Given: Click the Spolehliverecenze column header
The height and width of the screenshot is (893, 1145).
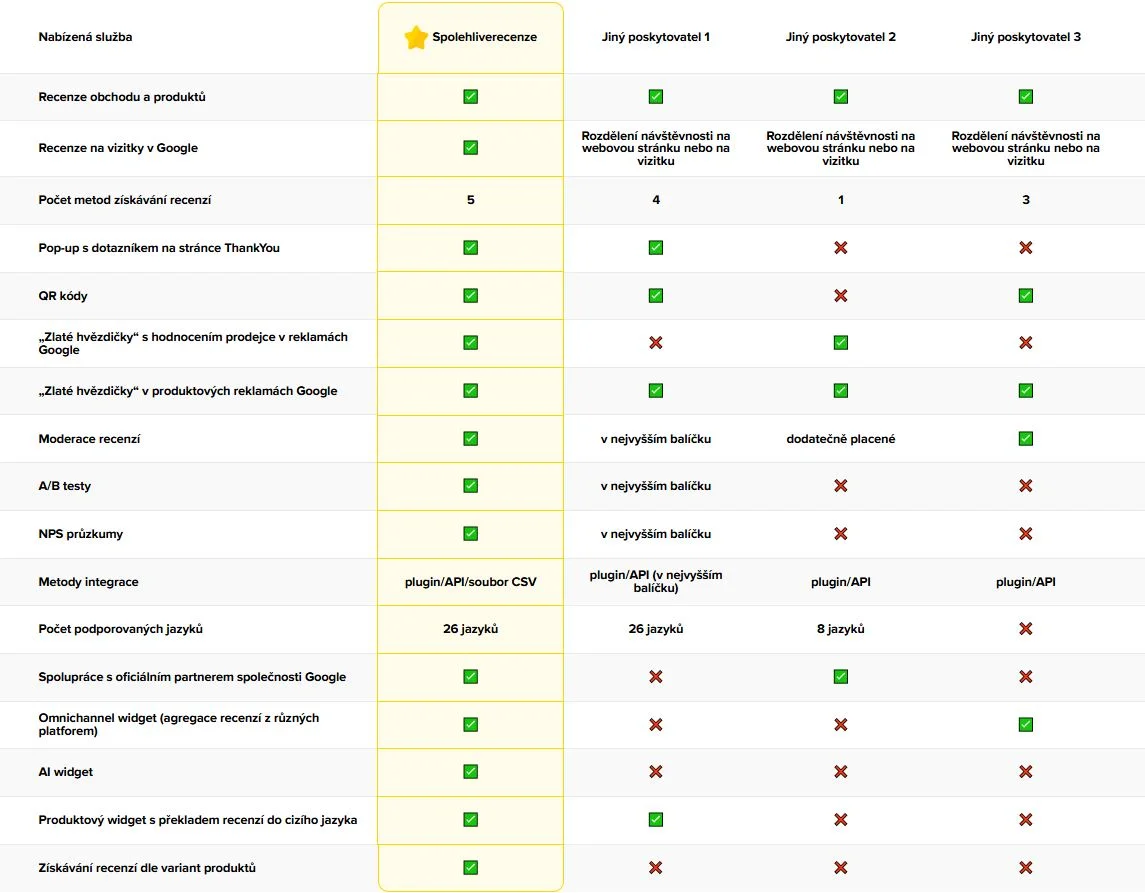Looking at the screenshot, I should 484,38.
